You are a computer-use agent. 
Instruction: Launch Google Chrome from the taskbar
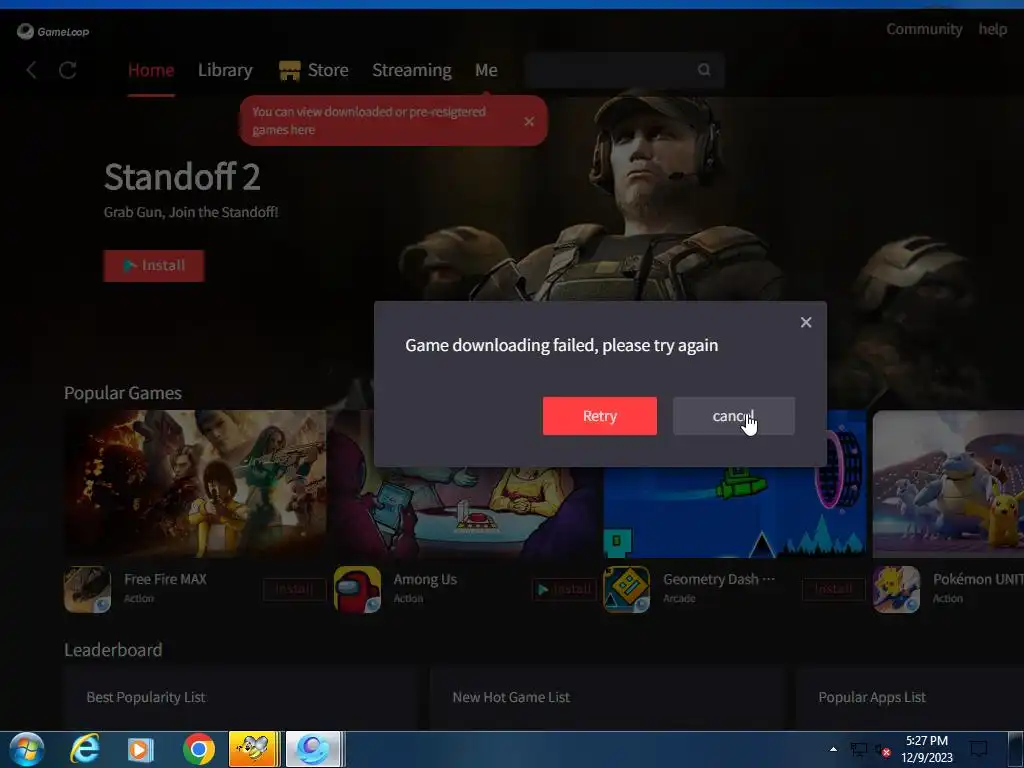199,749
